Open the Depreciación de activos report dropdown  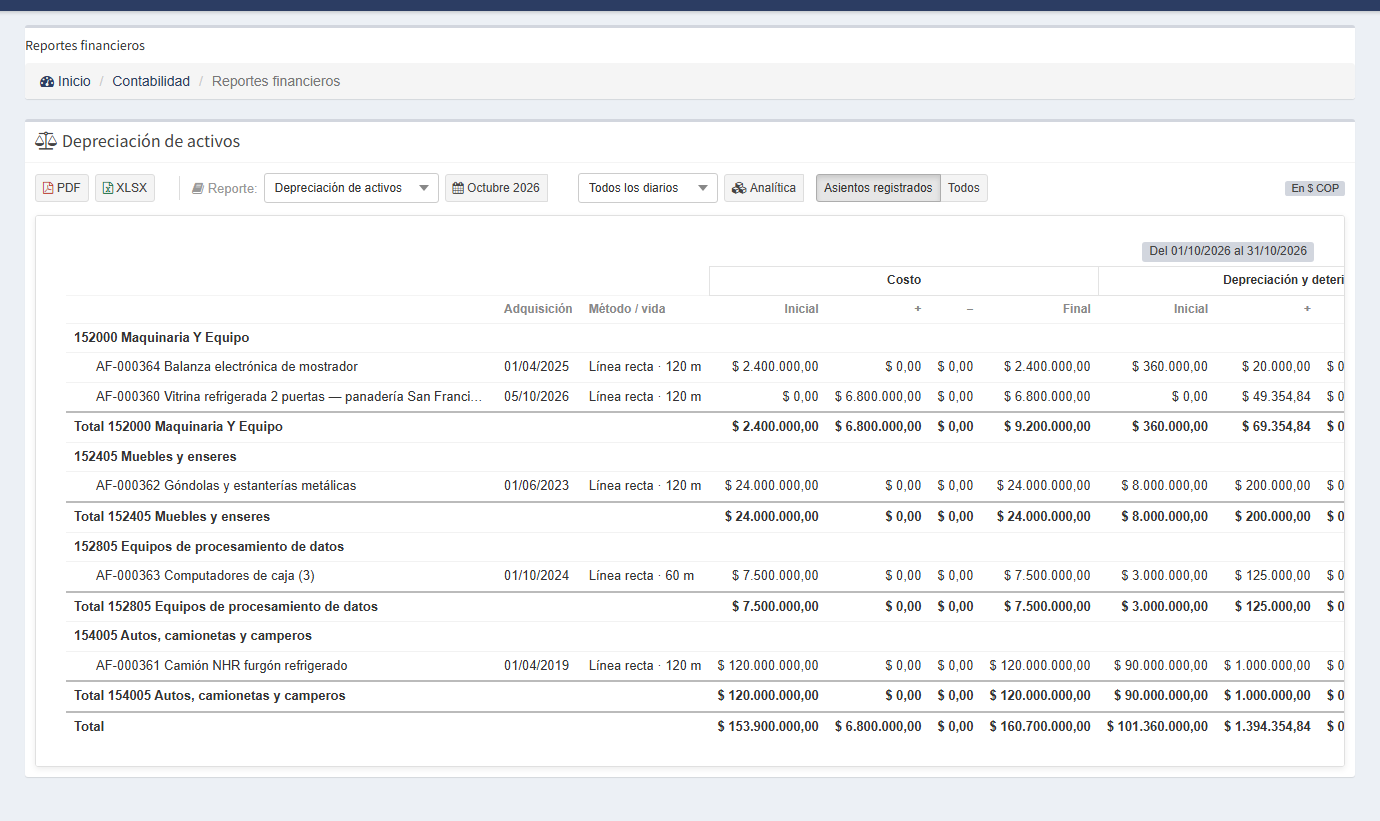pos(351,188)
